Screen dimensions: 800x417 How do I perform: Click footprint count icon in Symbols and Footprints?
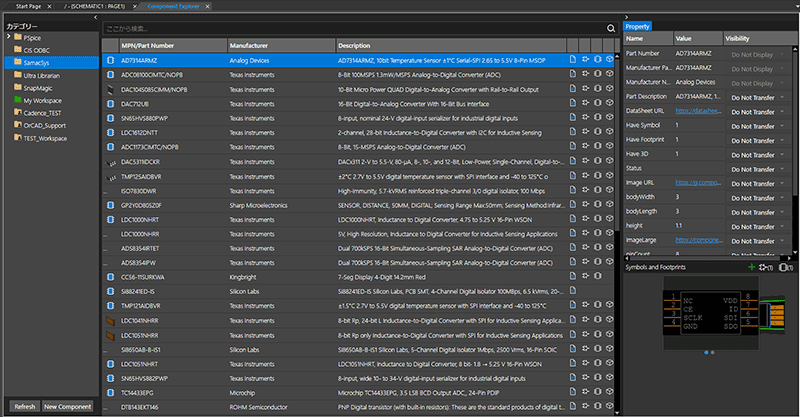pyautogui.click(x=786, y=267)
